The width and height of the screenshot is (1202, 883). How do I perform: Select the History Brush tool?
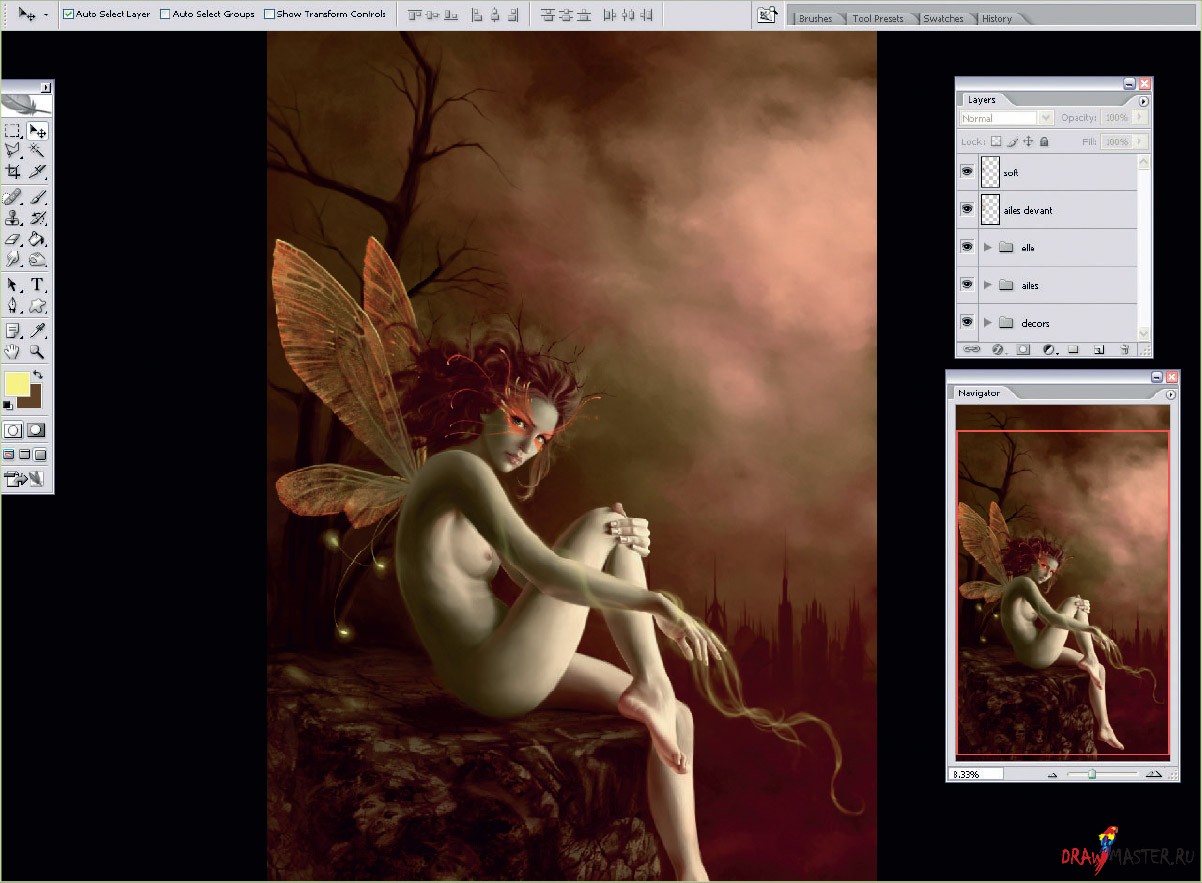tap(38, 218)
